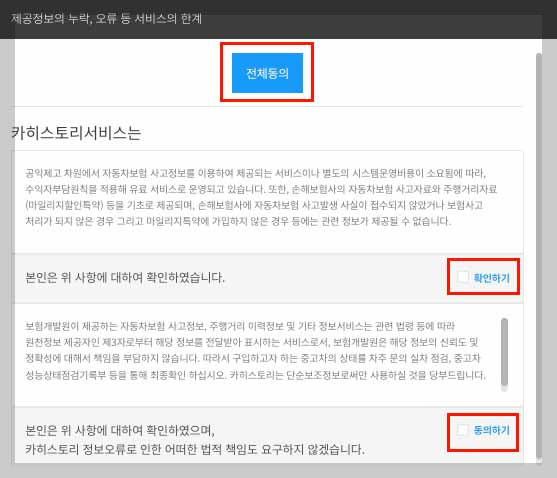This screenshot has height=478, width=557.
Task: Click the paragraph starting 보험개발원이 제공하는
Action: [255, 351]
